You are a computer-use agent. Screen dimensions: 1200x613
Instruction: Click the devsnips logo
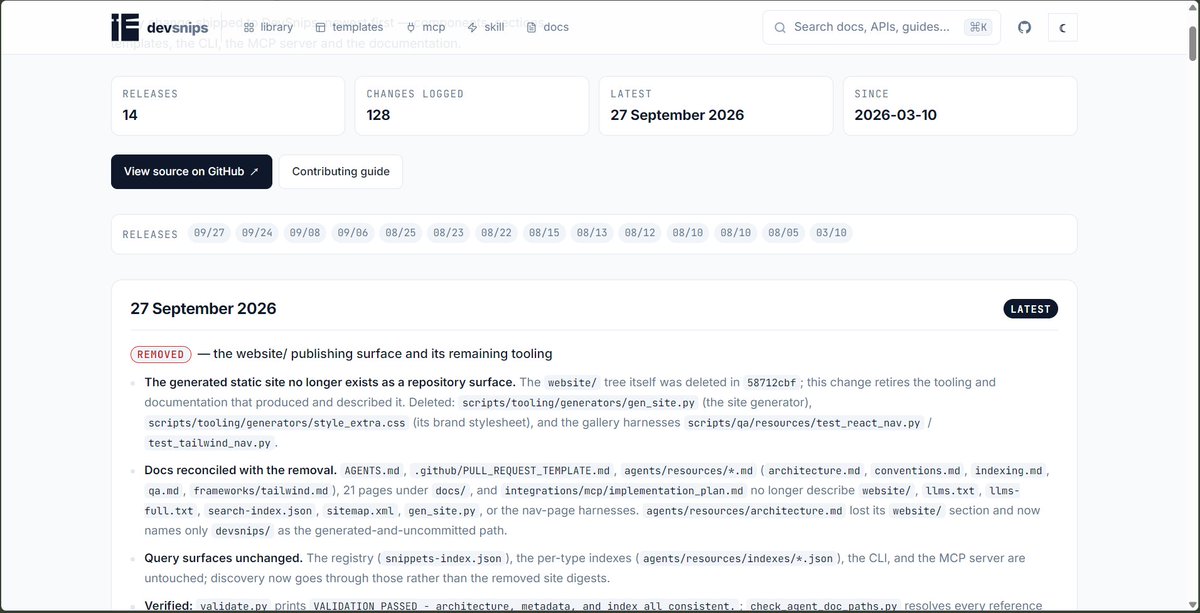pos(160,27)
